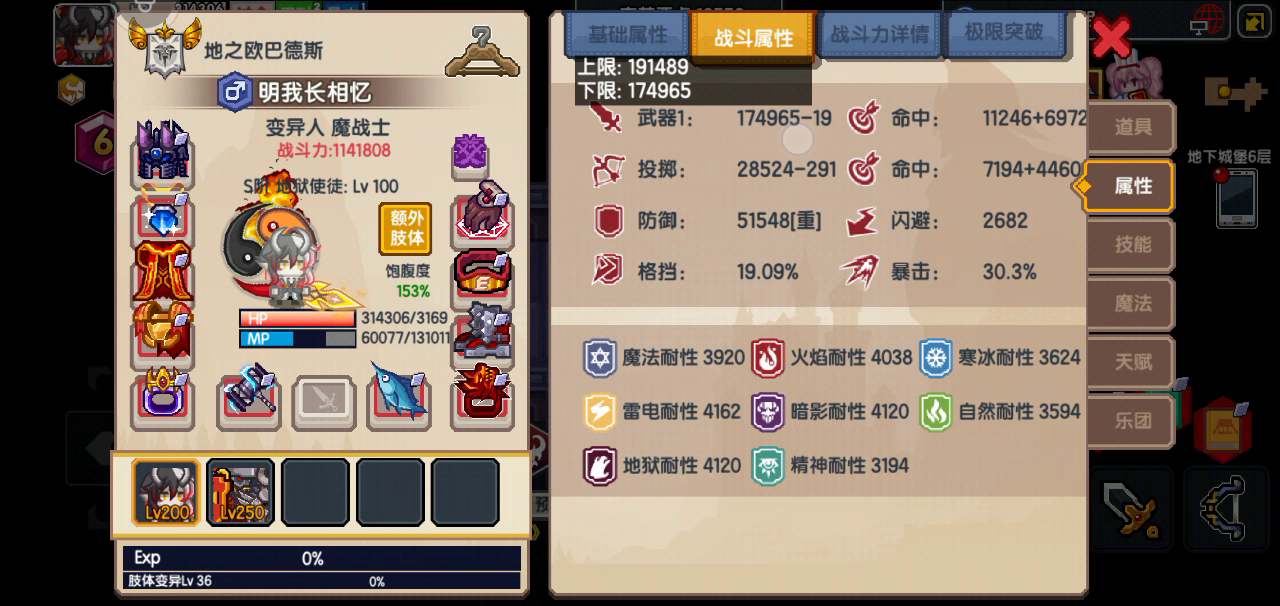Open the 道具 side menu
This screenshot has height=606, width=1280.
tap(1132, 127)
